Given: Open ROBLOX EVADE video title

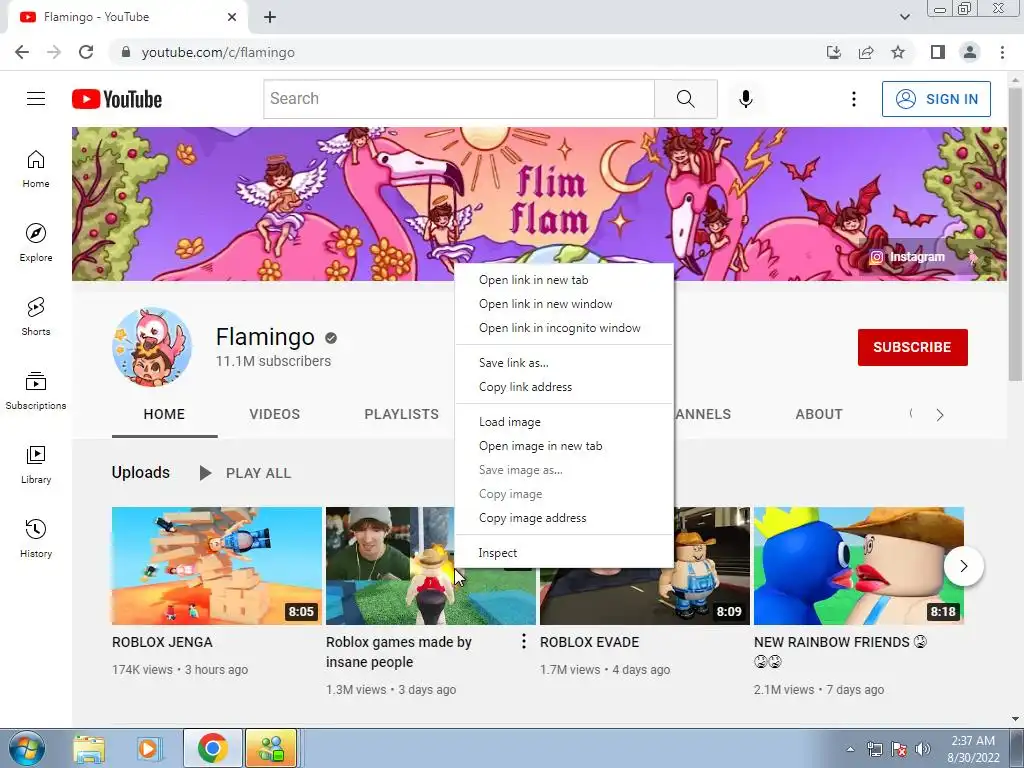Looking at the screenshot, I should coord(589,642).
